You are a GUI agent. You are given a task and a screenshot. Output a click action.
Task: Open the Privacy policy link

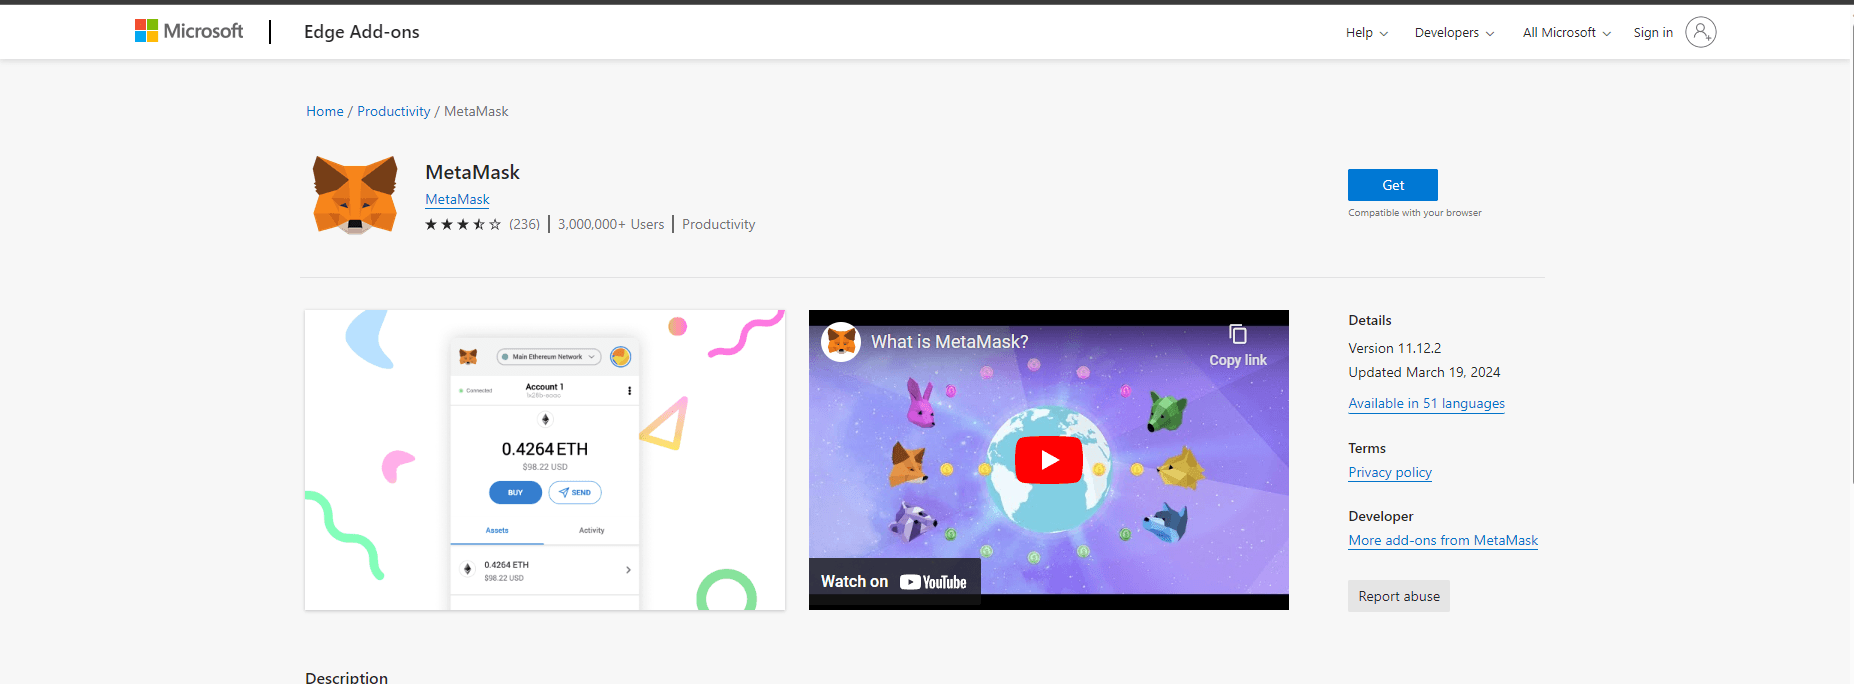[x=1390, y=472]
